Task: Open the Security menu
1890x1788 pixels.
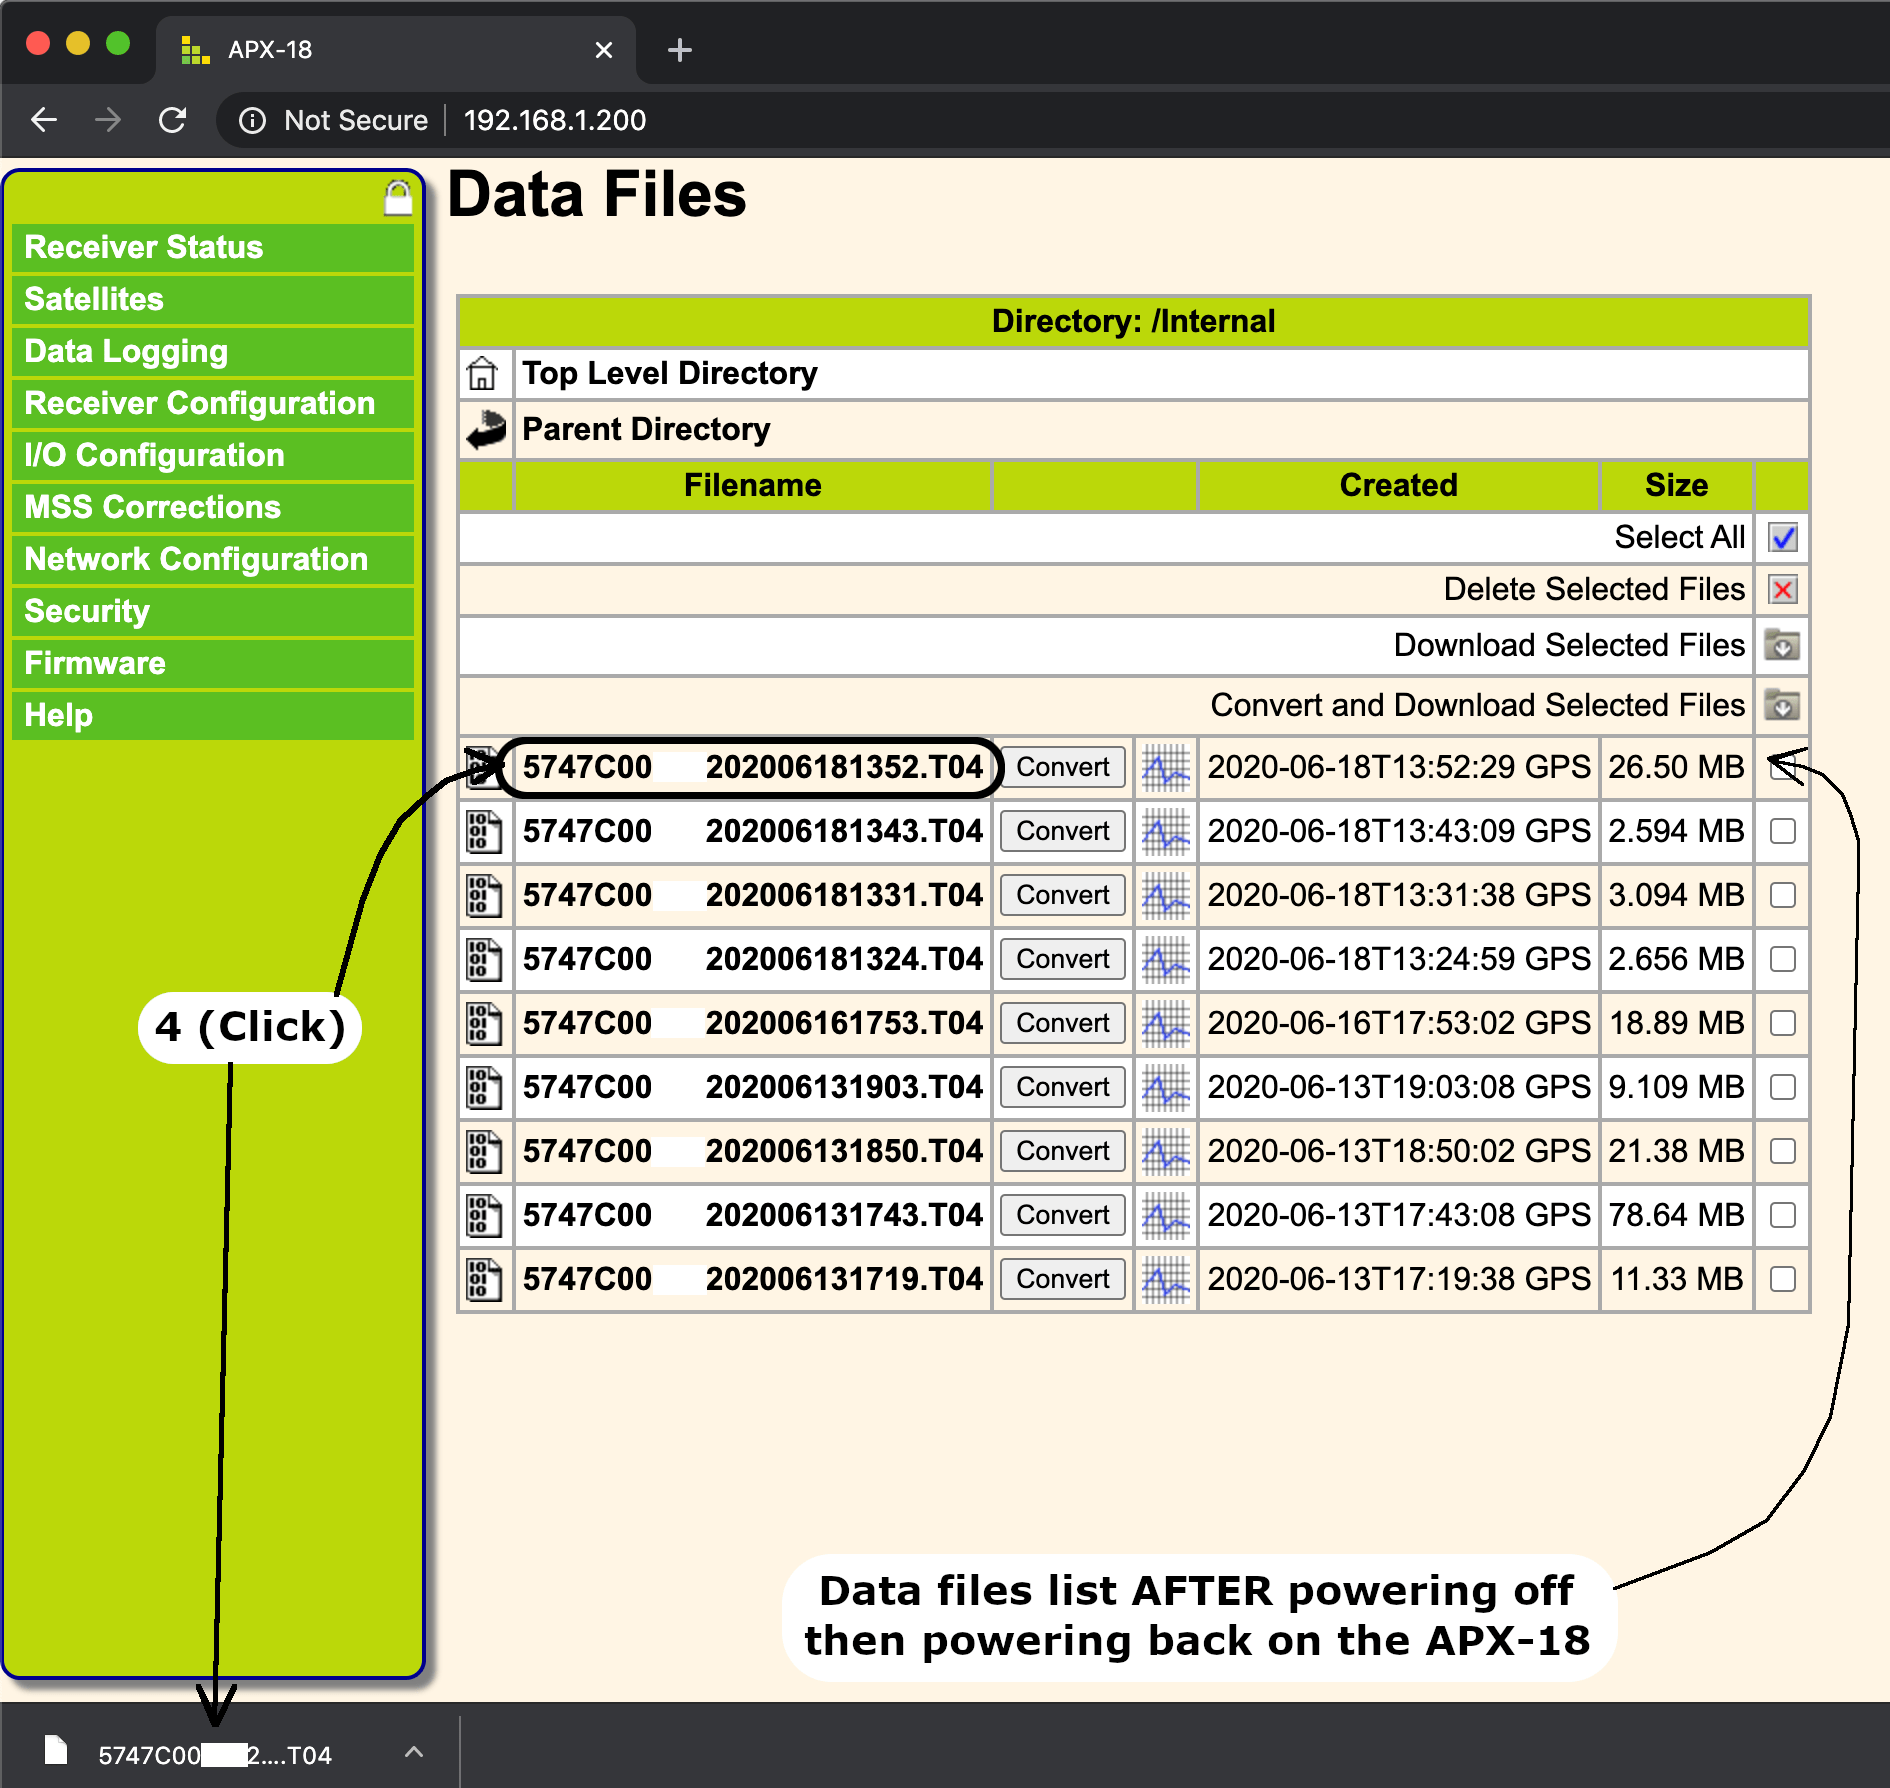Action: 213,612
